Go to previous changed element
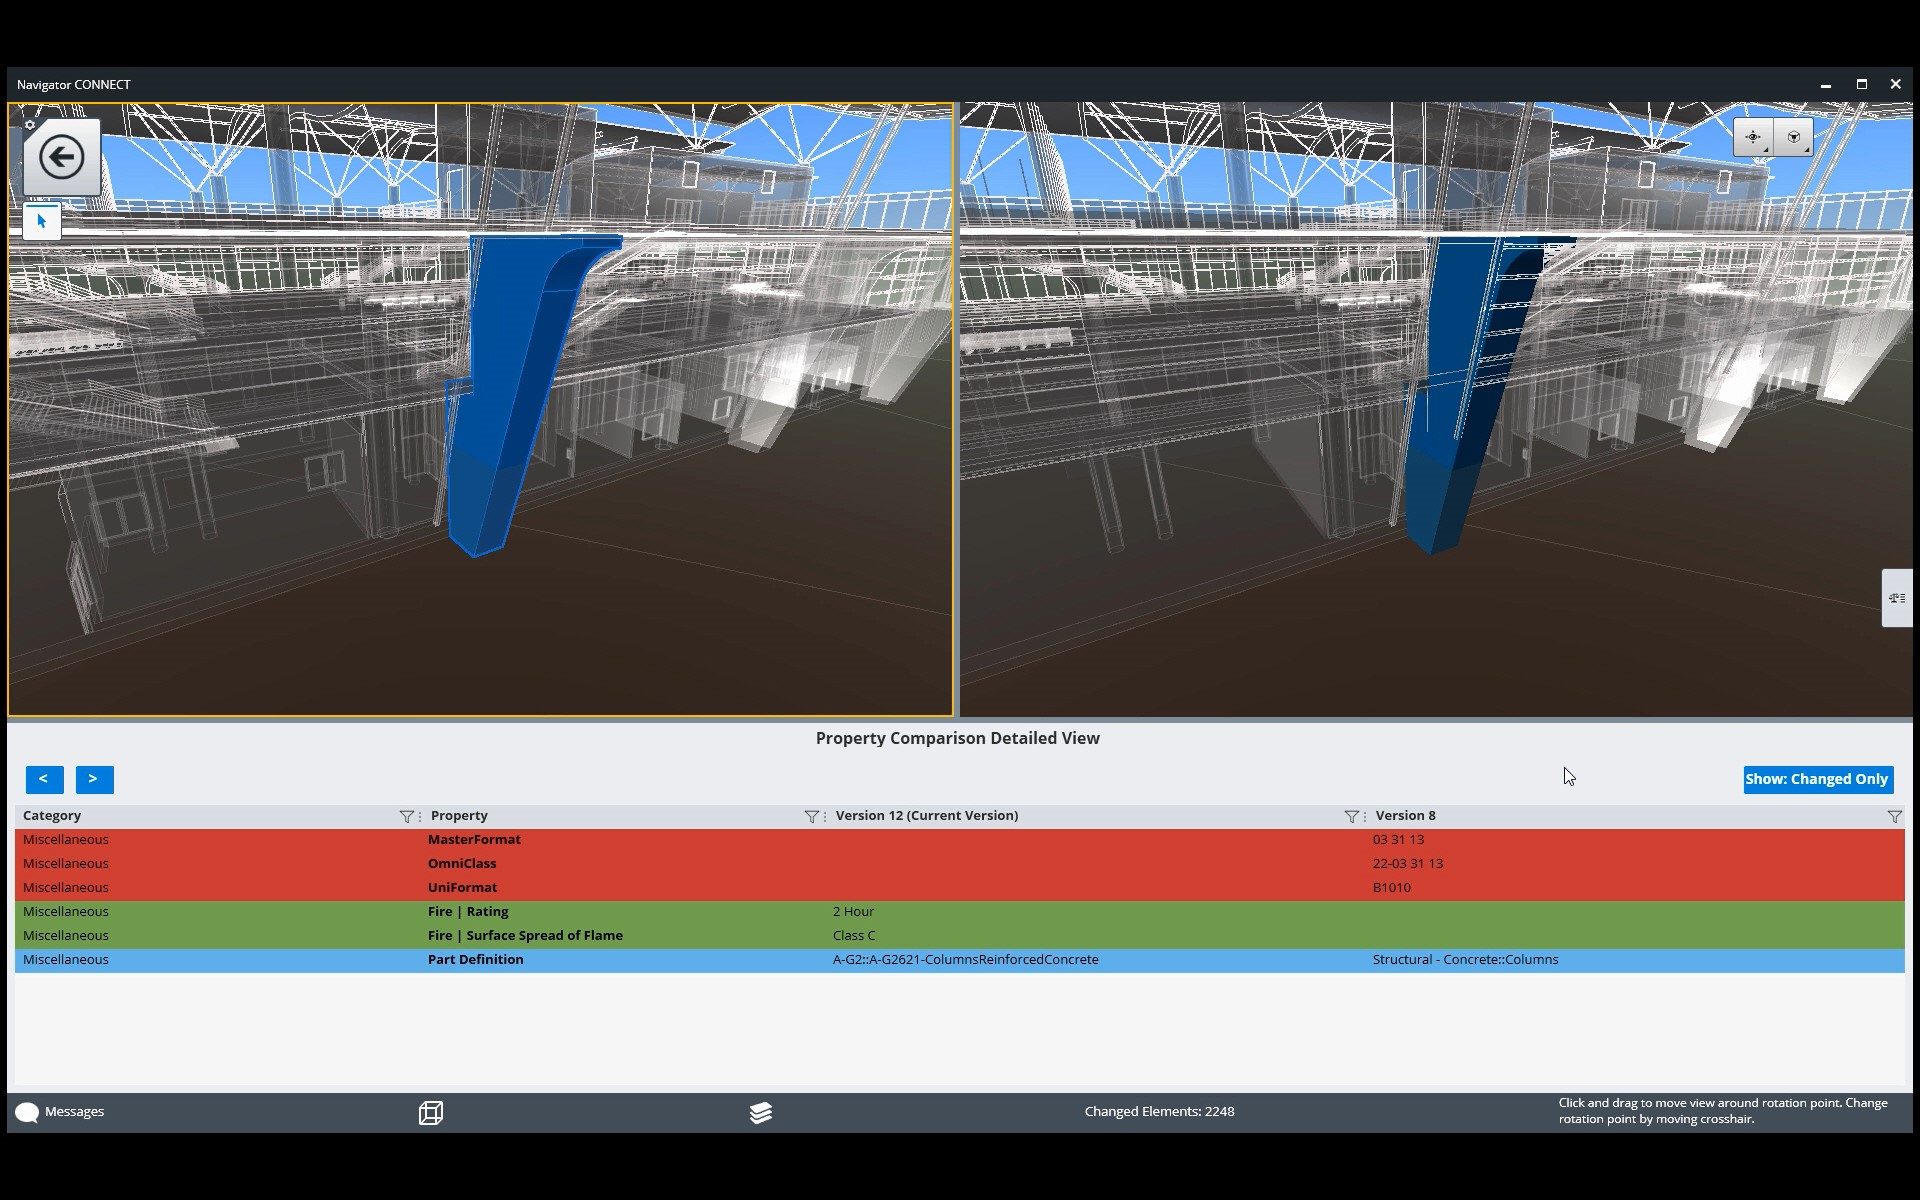The width and height of the screenshot is (1920, 1200). (x=44, y=779)
